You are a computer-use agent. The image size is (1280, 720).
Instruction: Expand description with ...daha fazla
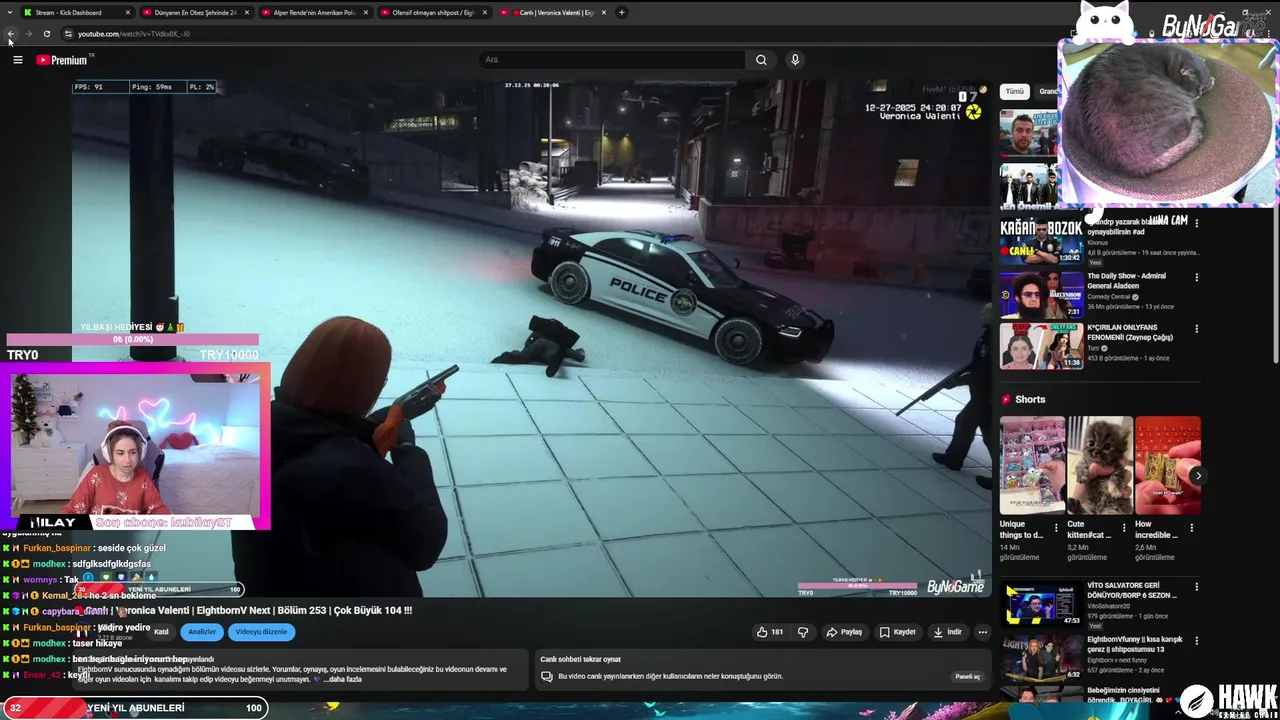coord(342,679)
